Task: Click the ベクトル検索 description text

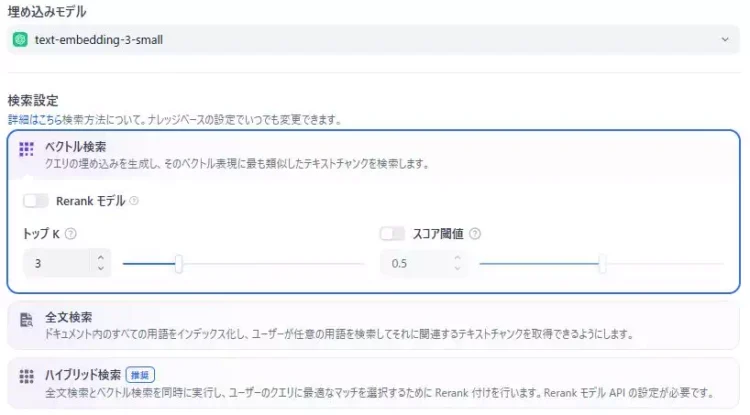Action: coord(237,164)
